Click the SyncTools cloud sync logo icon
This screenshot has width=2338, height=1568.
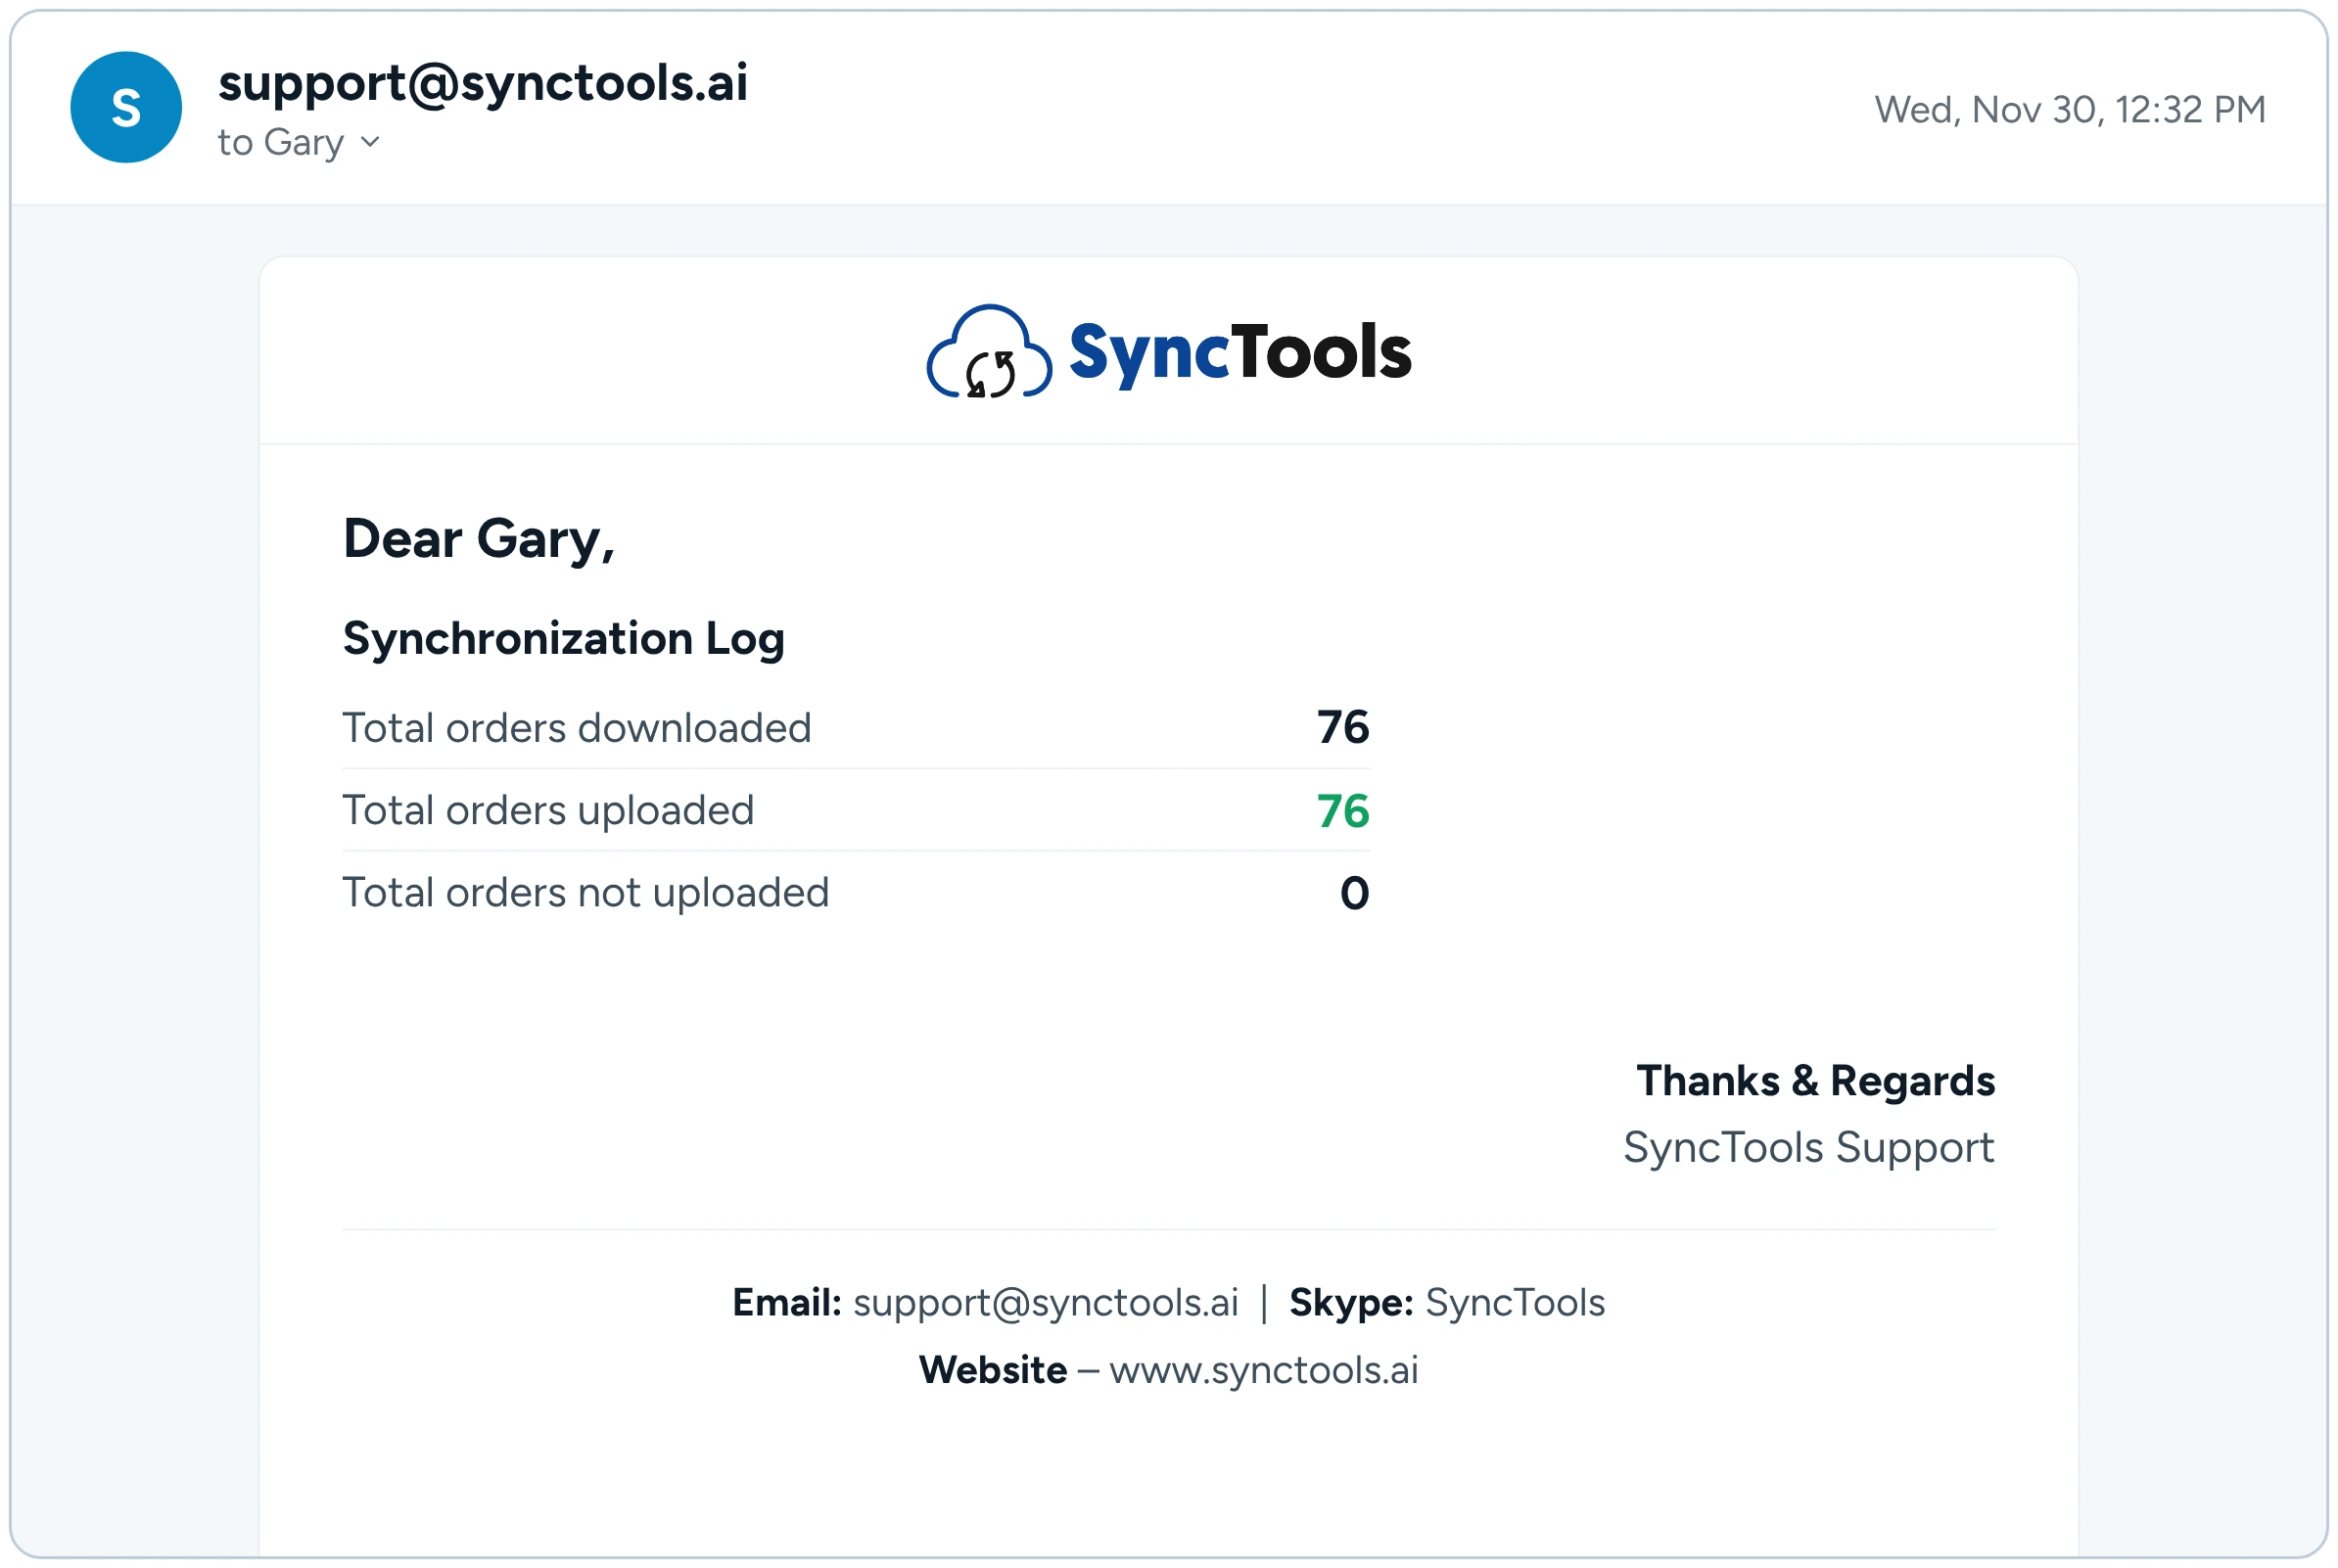pyautogui.click(x=989, y=352)
